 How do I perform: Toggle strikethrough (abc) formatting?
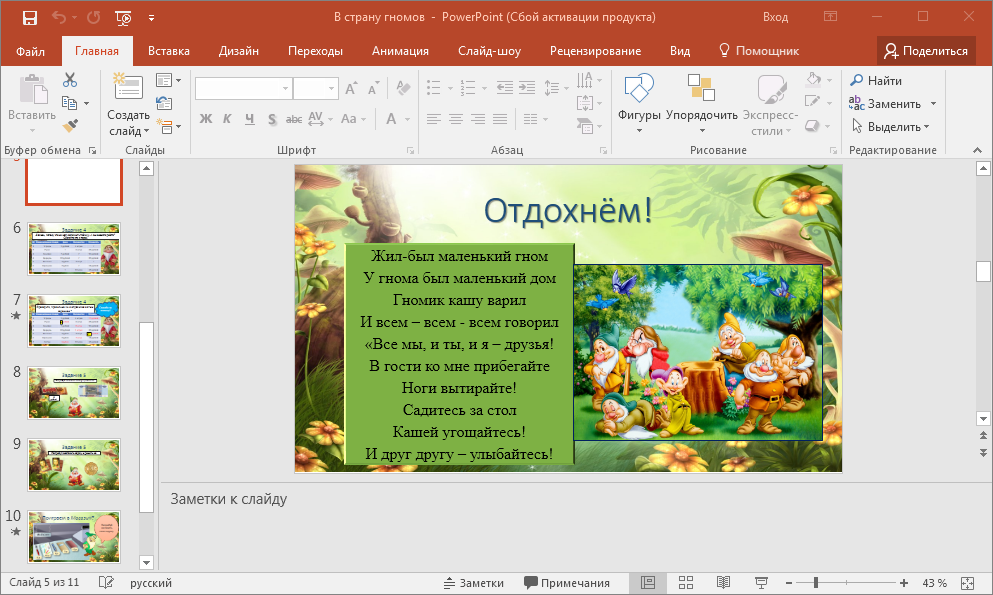coord(294,118)
